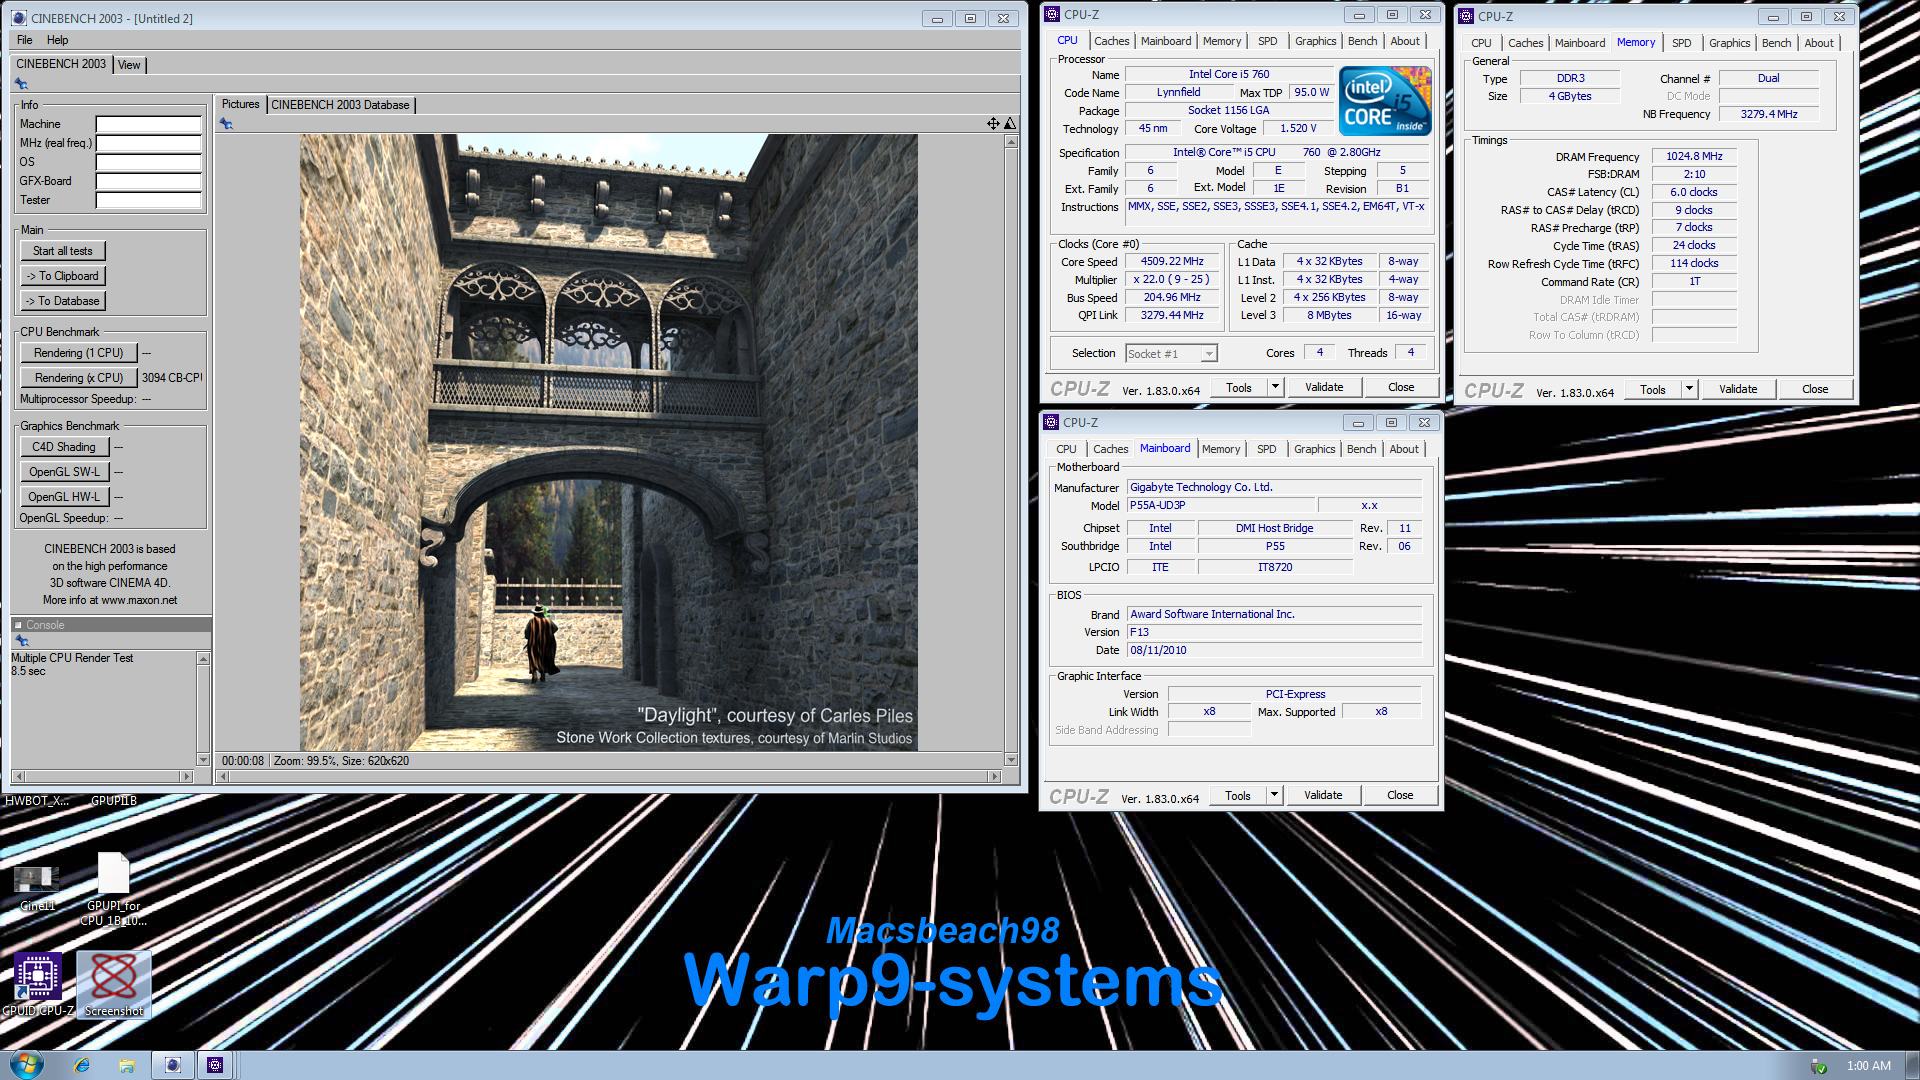Click Tools button in CPU-Z CPU window

tap(1239, 387)
